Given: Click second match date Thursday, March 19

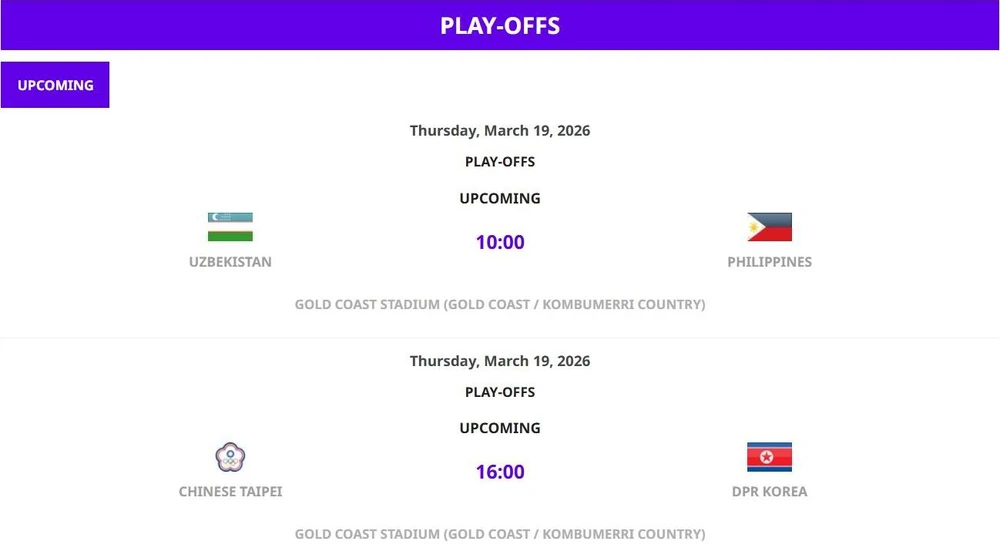Looking at the screenshot, I should [x=500, y=361].
